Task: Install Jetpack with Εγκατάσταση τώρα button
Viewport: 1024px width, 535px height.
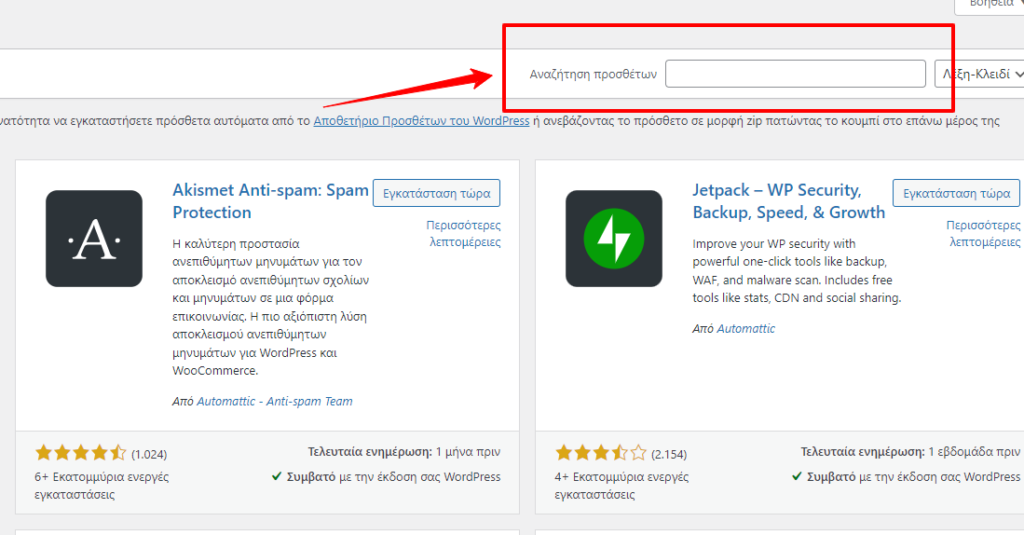Action: tap(956, 193)
